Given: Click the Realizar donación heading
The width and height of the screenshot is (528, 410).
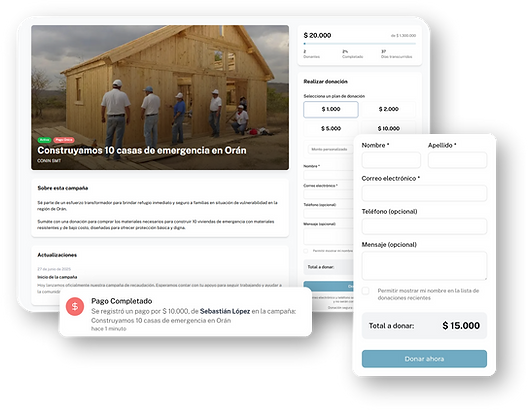Looking at the screenshot, I should click(325, 82).
